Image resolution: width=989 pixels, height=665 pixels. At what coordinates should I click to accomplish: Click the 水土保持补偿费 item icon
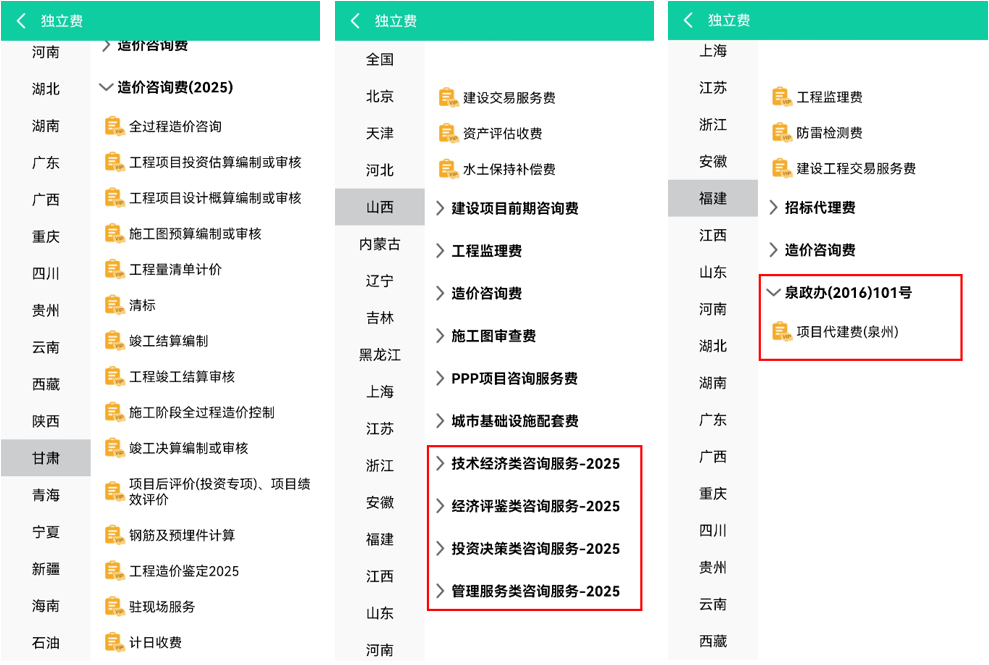(447, 169)
